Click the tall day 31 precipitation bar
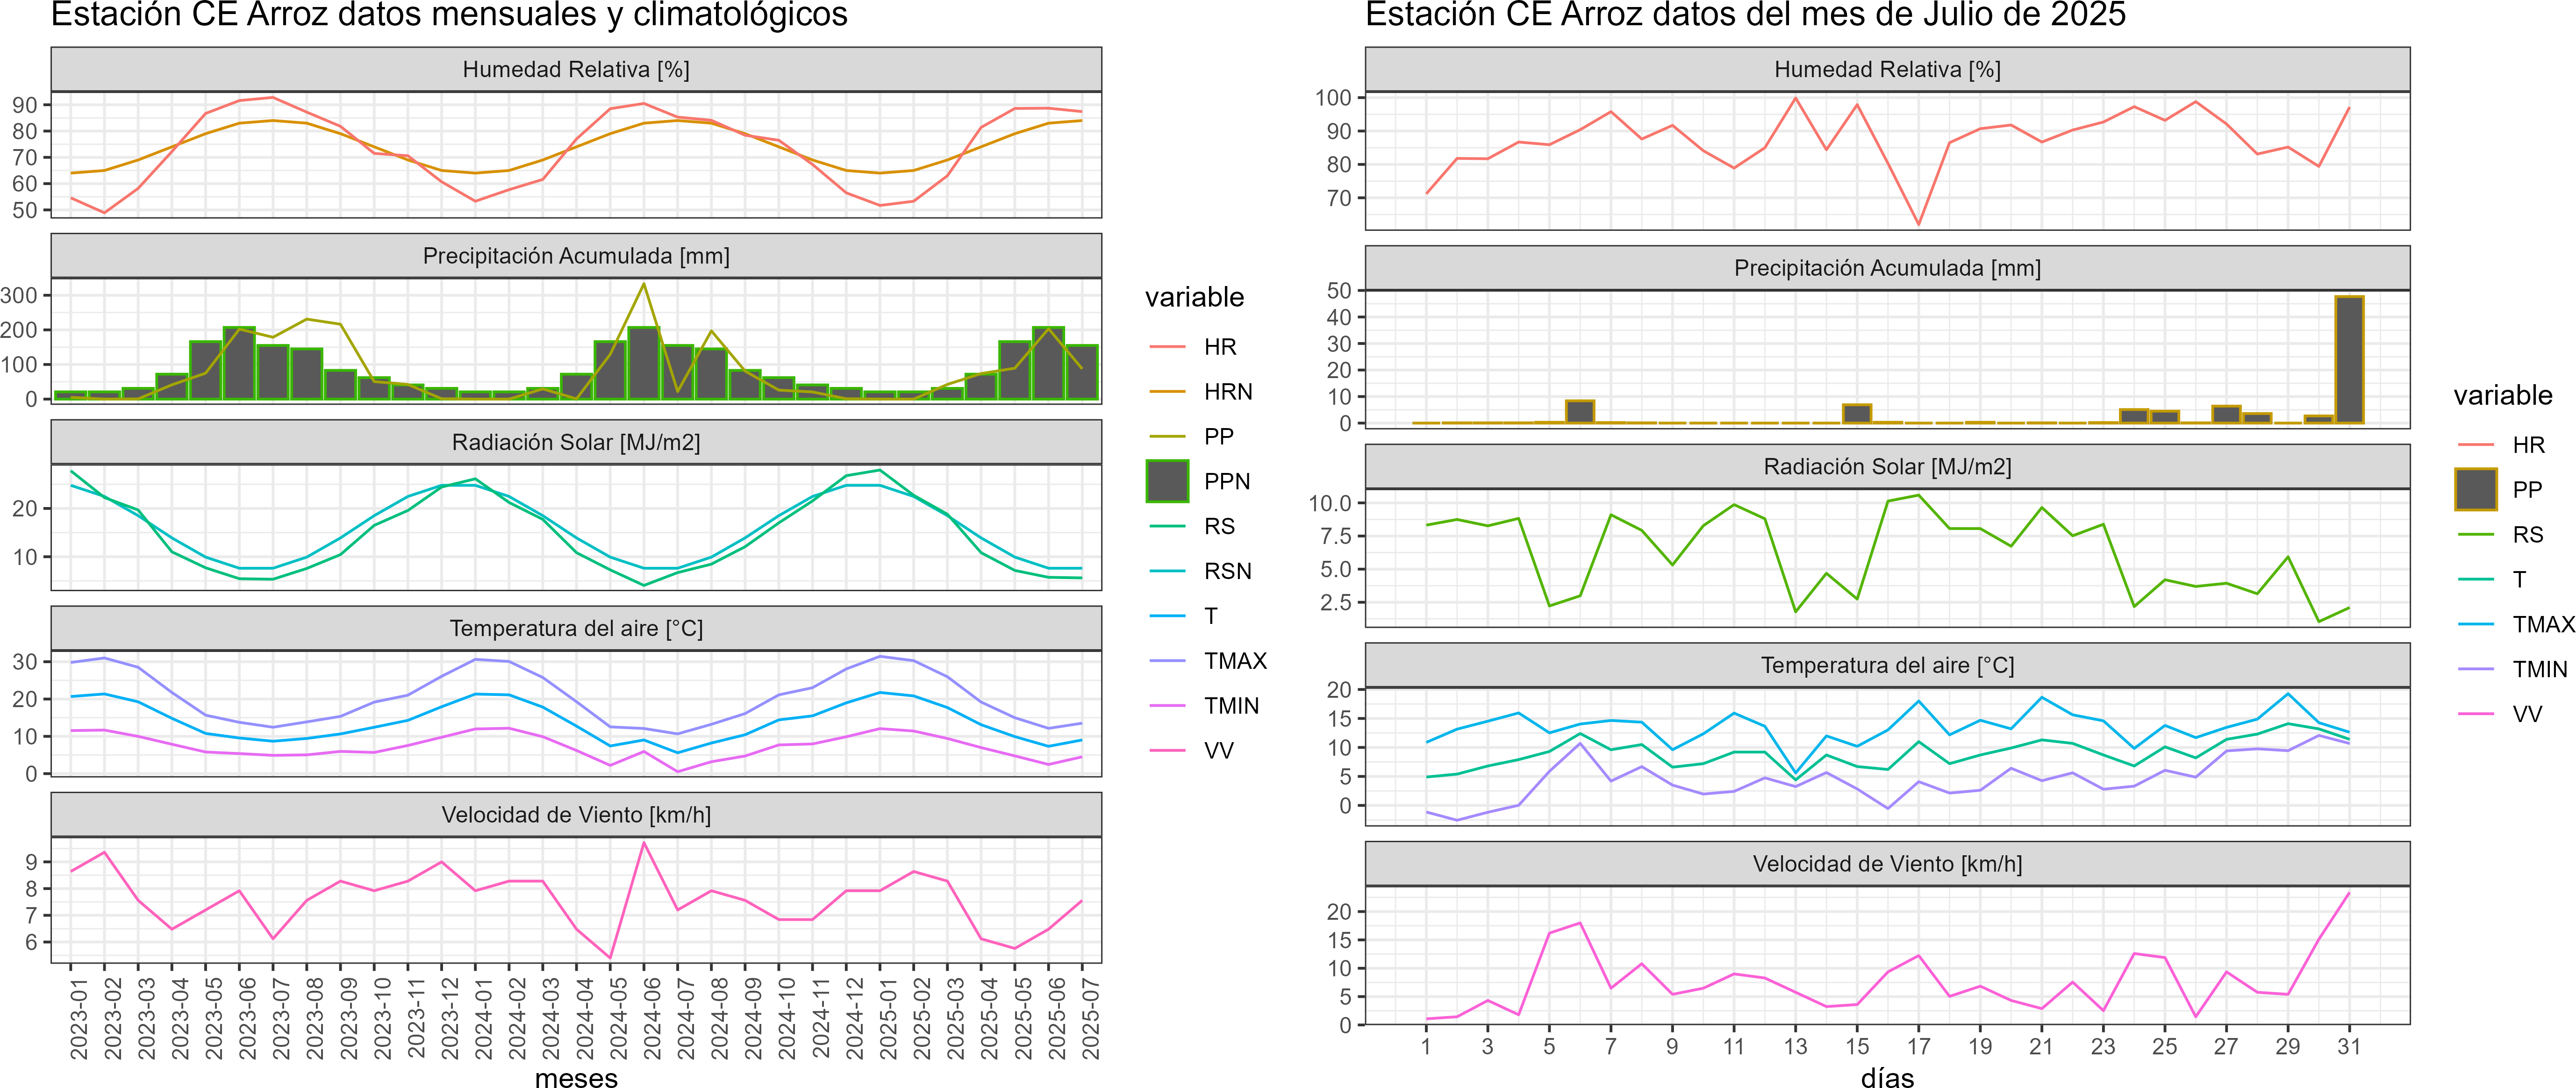The image size is (2576, 1088). pos(2349,360)
